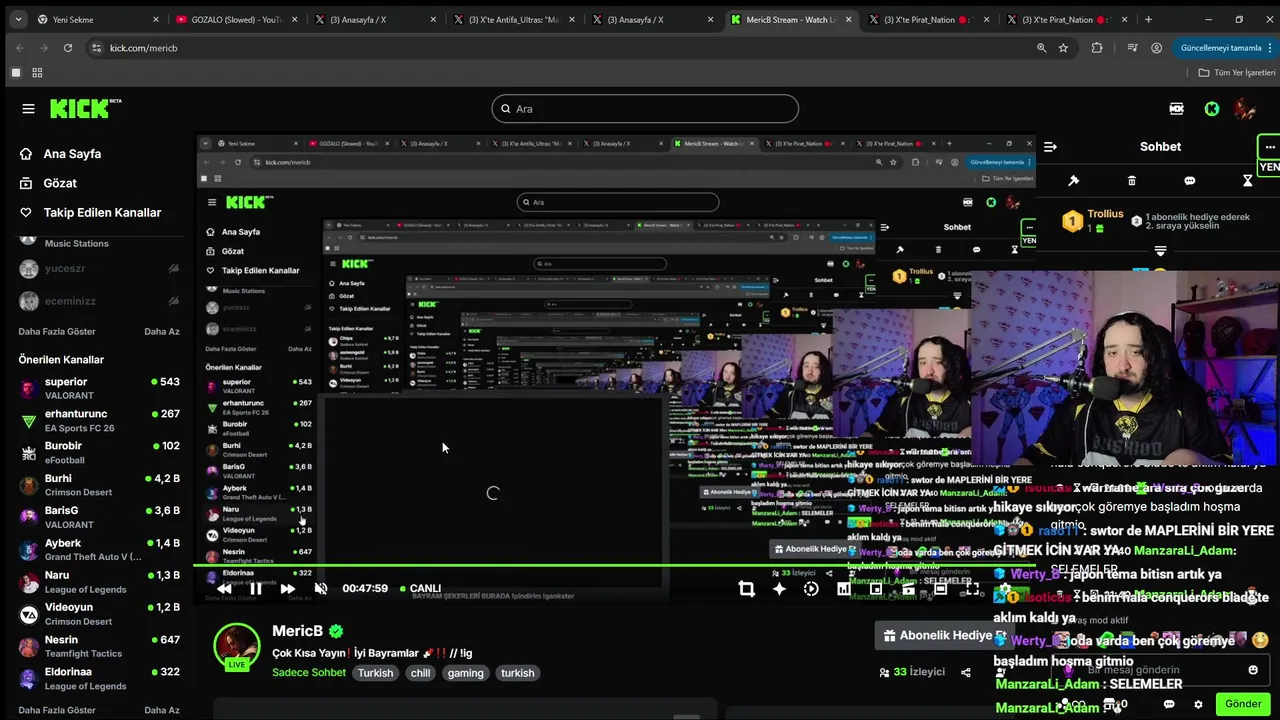Open yuceszr followed channel
The width and height of the screenshot is (1280, 720).
[99, 269]
